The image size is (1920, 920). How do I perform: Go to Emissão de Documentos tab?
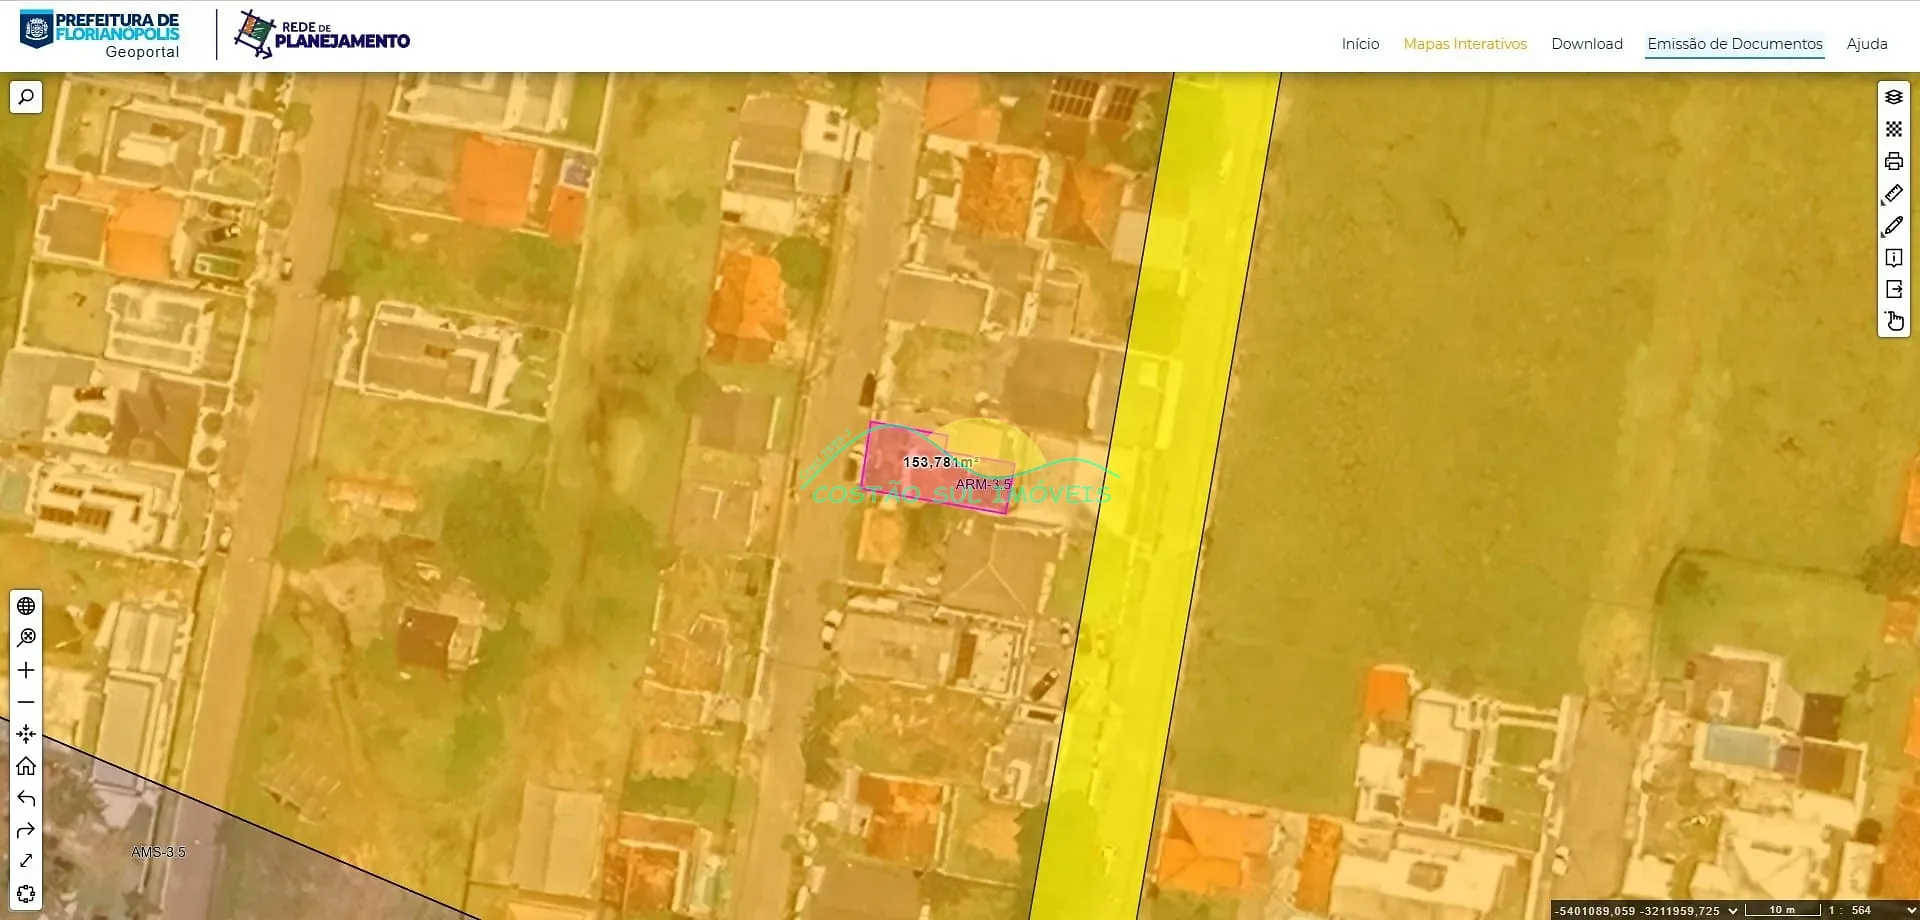(1734, 44)
